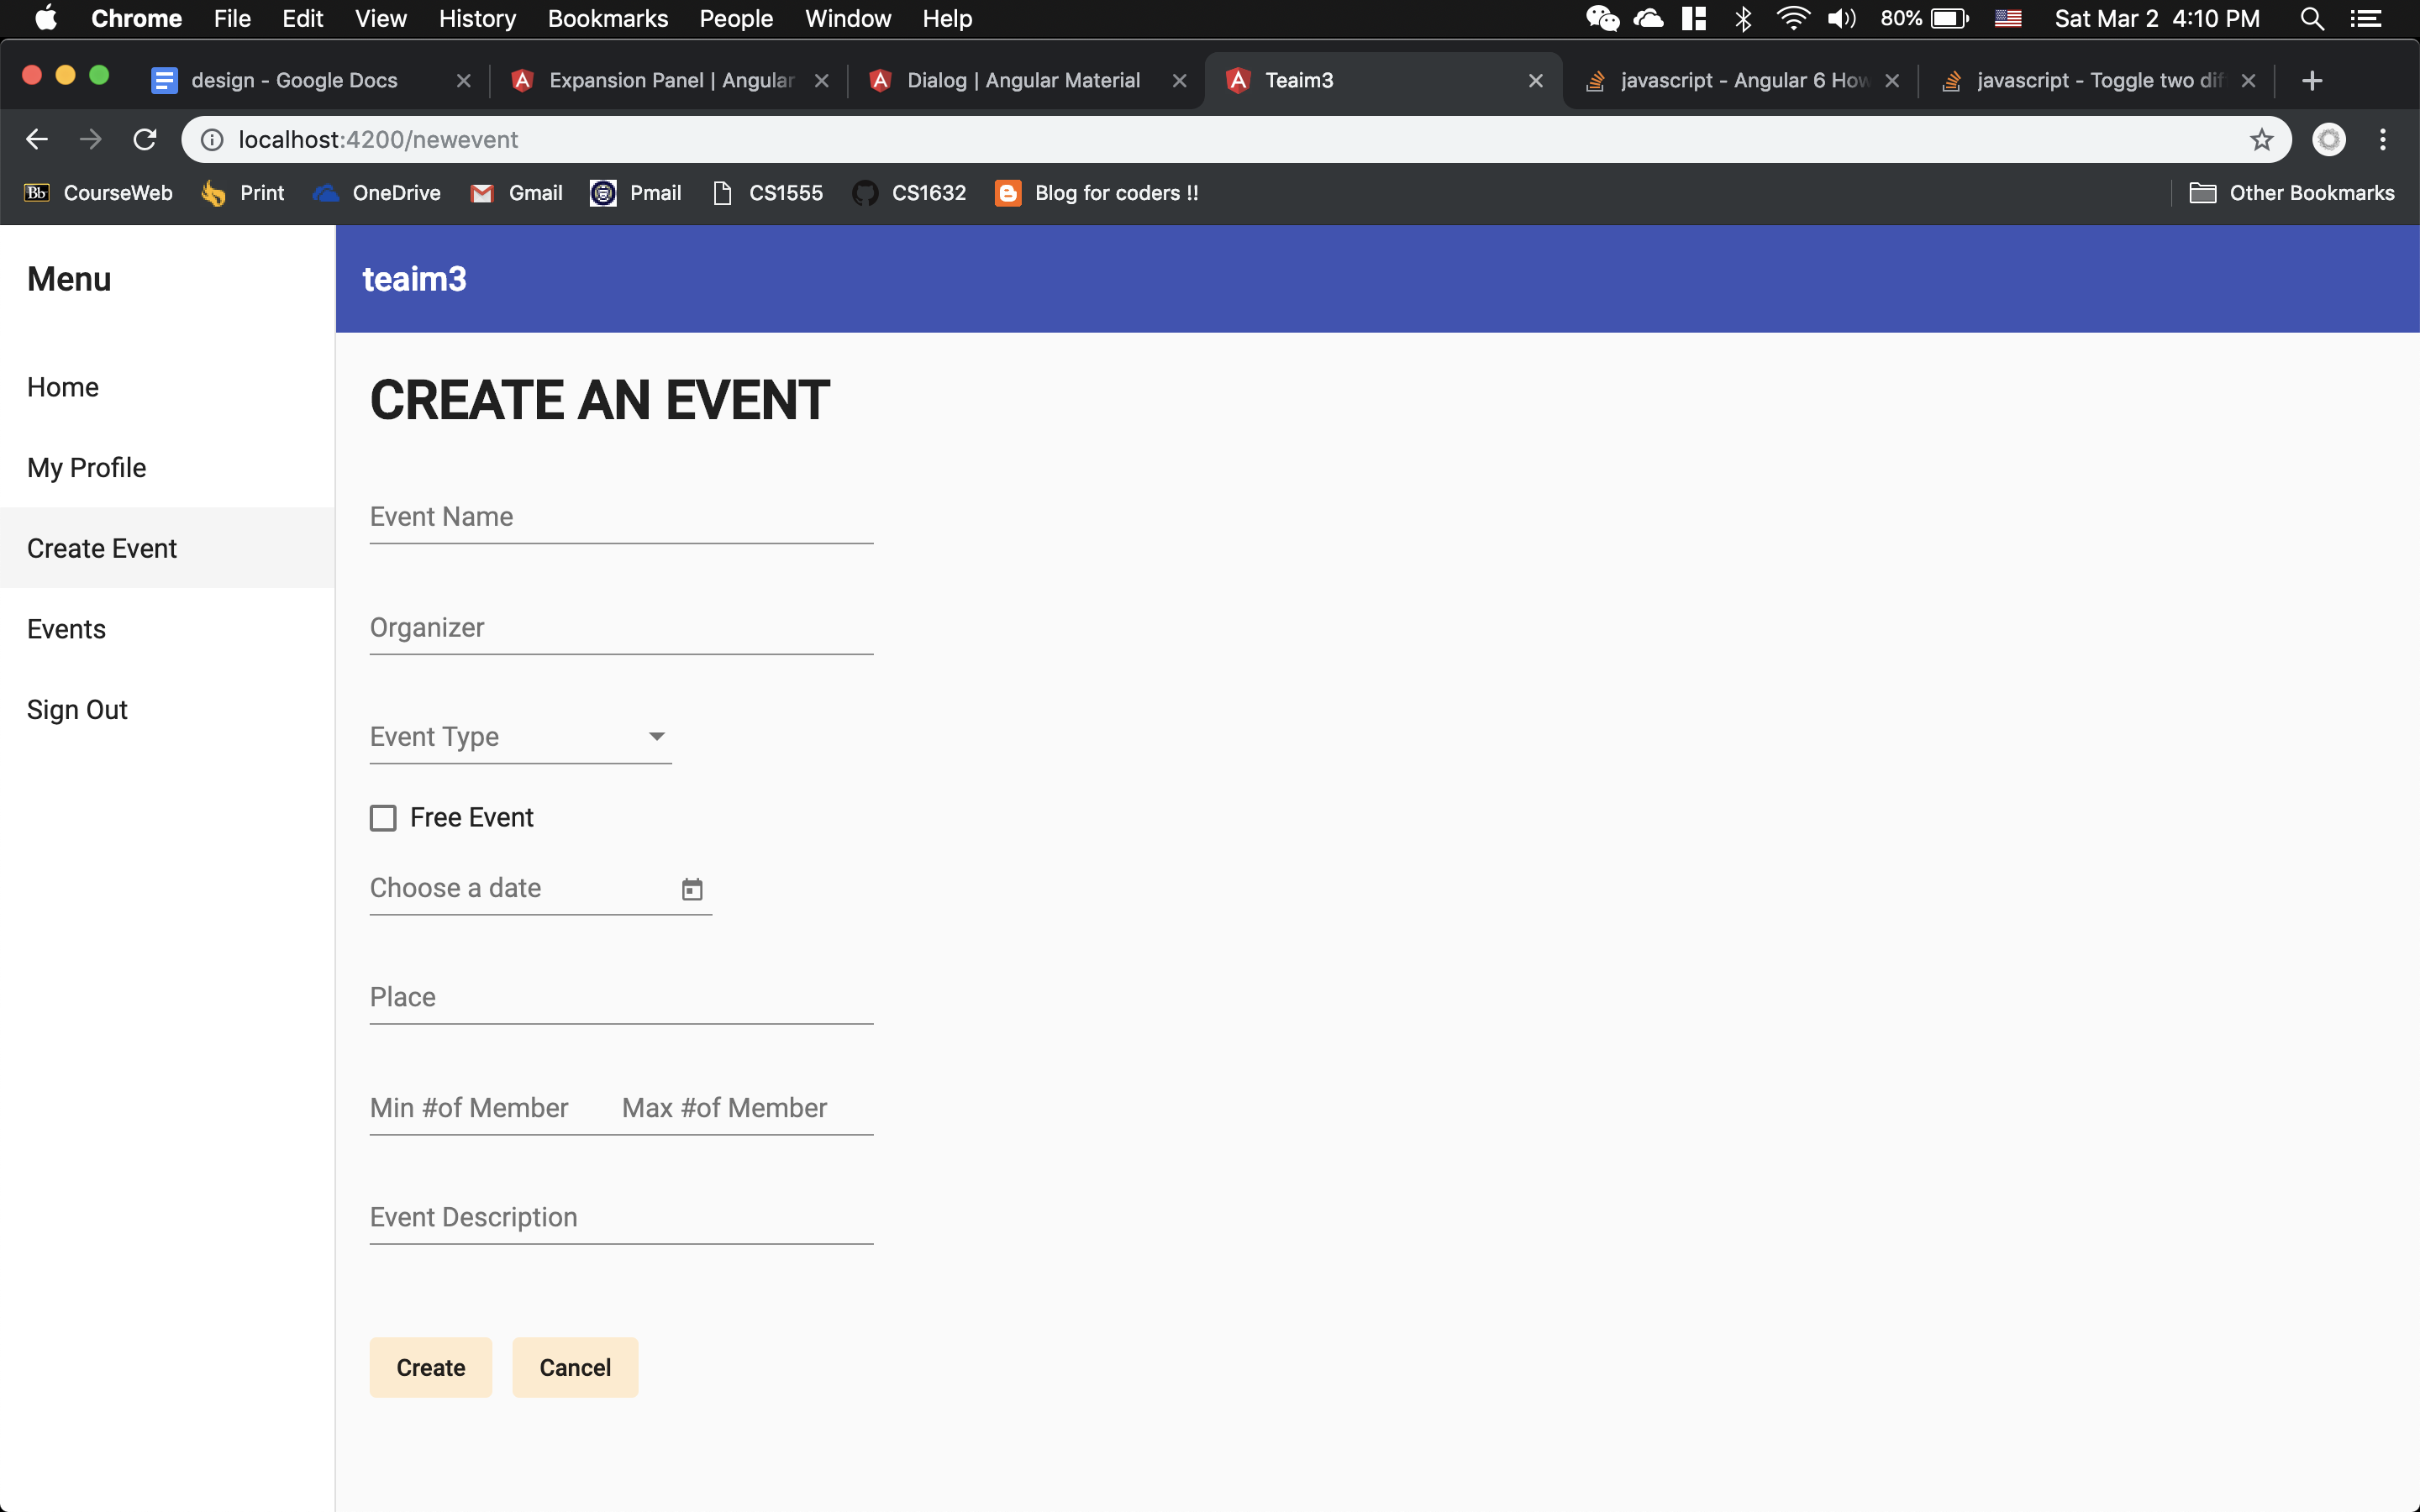This screenshot has height=1512, width=2420.
Task: Open the Bookmarks menu in the menu bar
Action: [607, 18]
